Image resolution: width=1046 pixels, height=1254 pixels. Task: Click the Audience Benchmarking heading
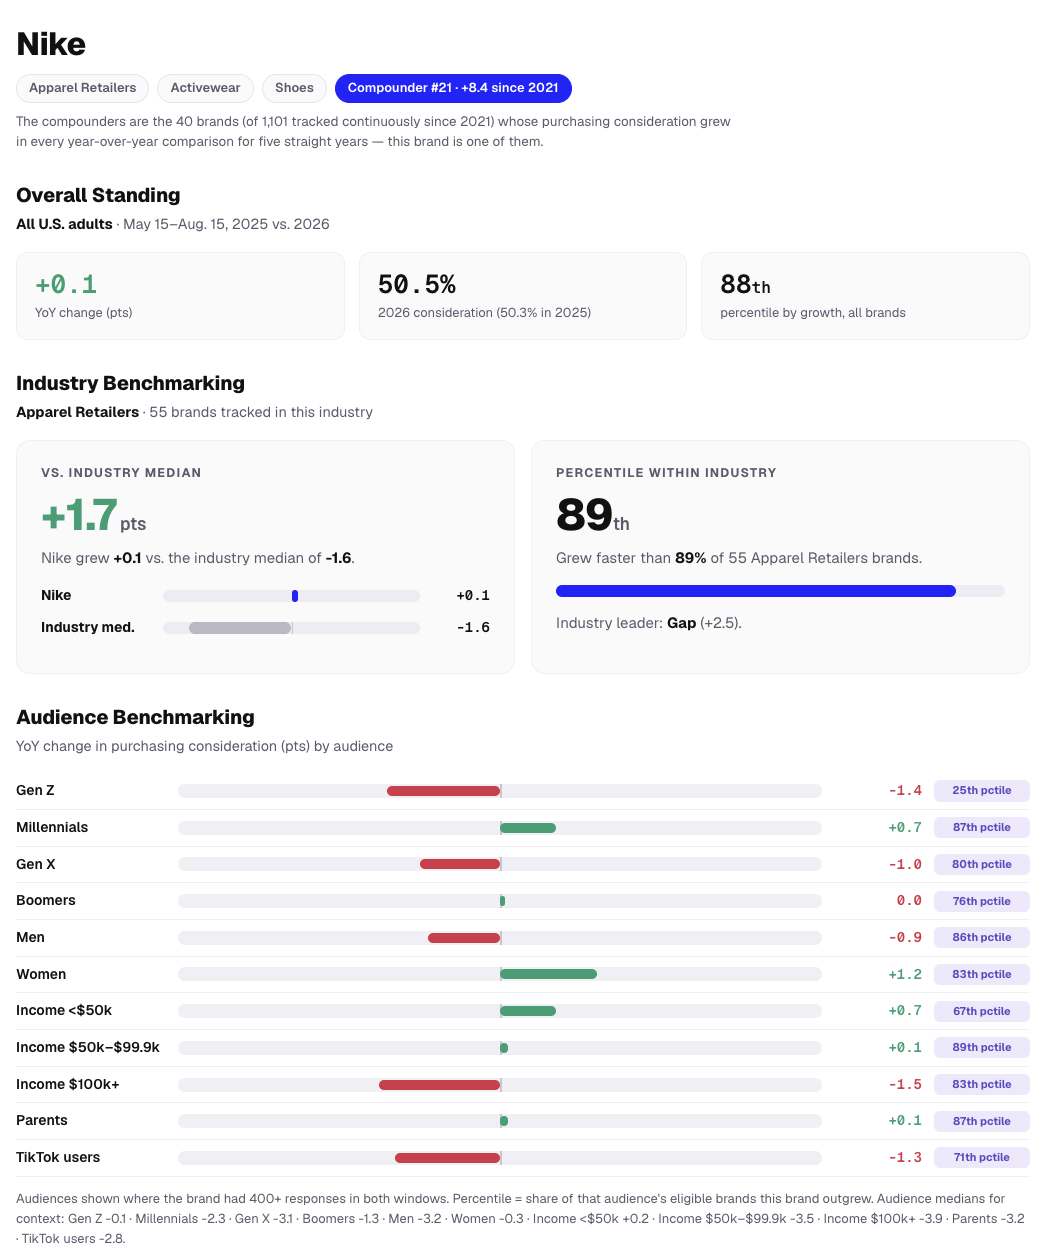coord(135,717)
